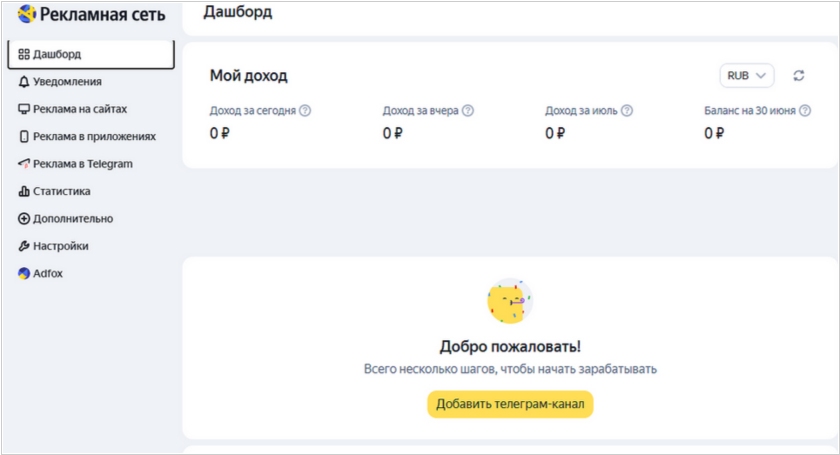Click the refresh income icon
This screenshot has height=455, width=840.
click(798, 76)
